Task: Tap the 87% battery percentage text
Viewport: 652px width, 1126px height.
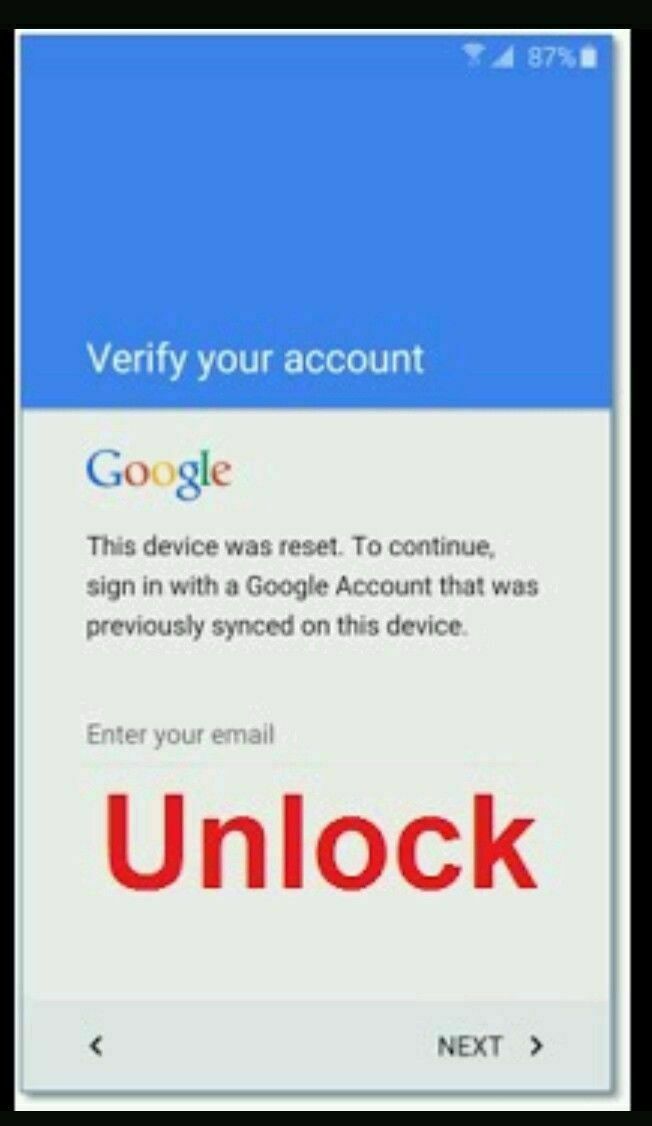Action: (x=552, y=57)
